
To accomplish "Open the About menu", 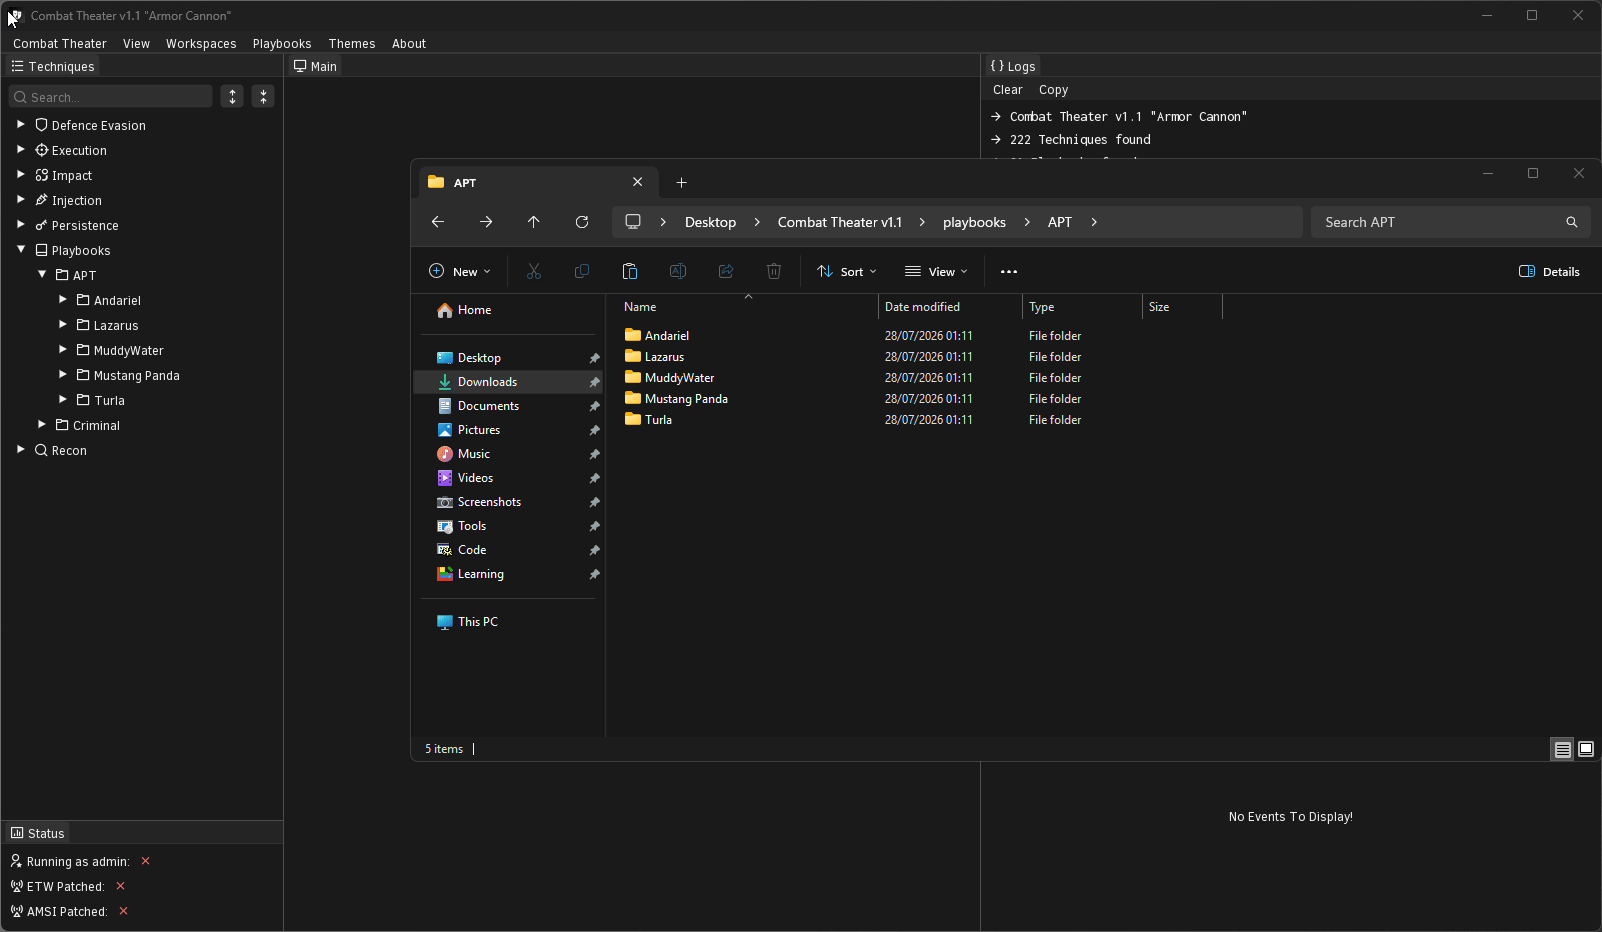I will 409,43.
